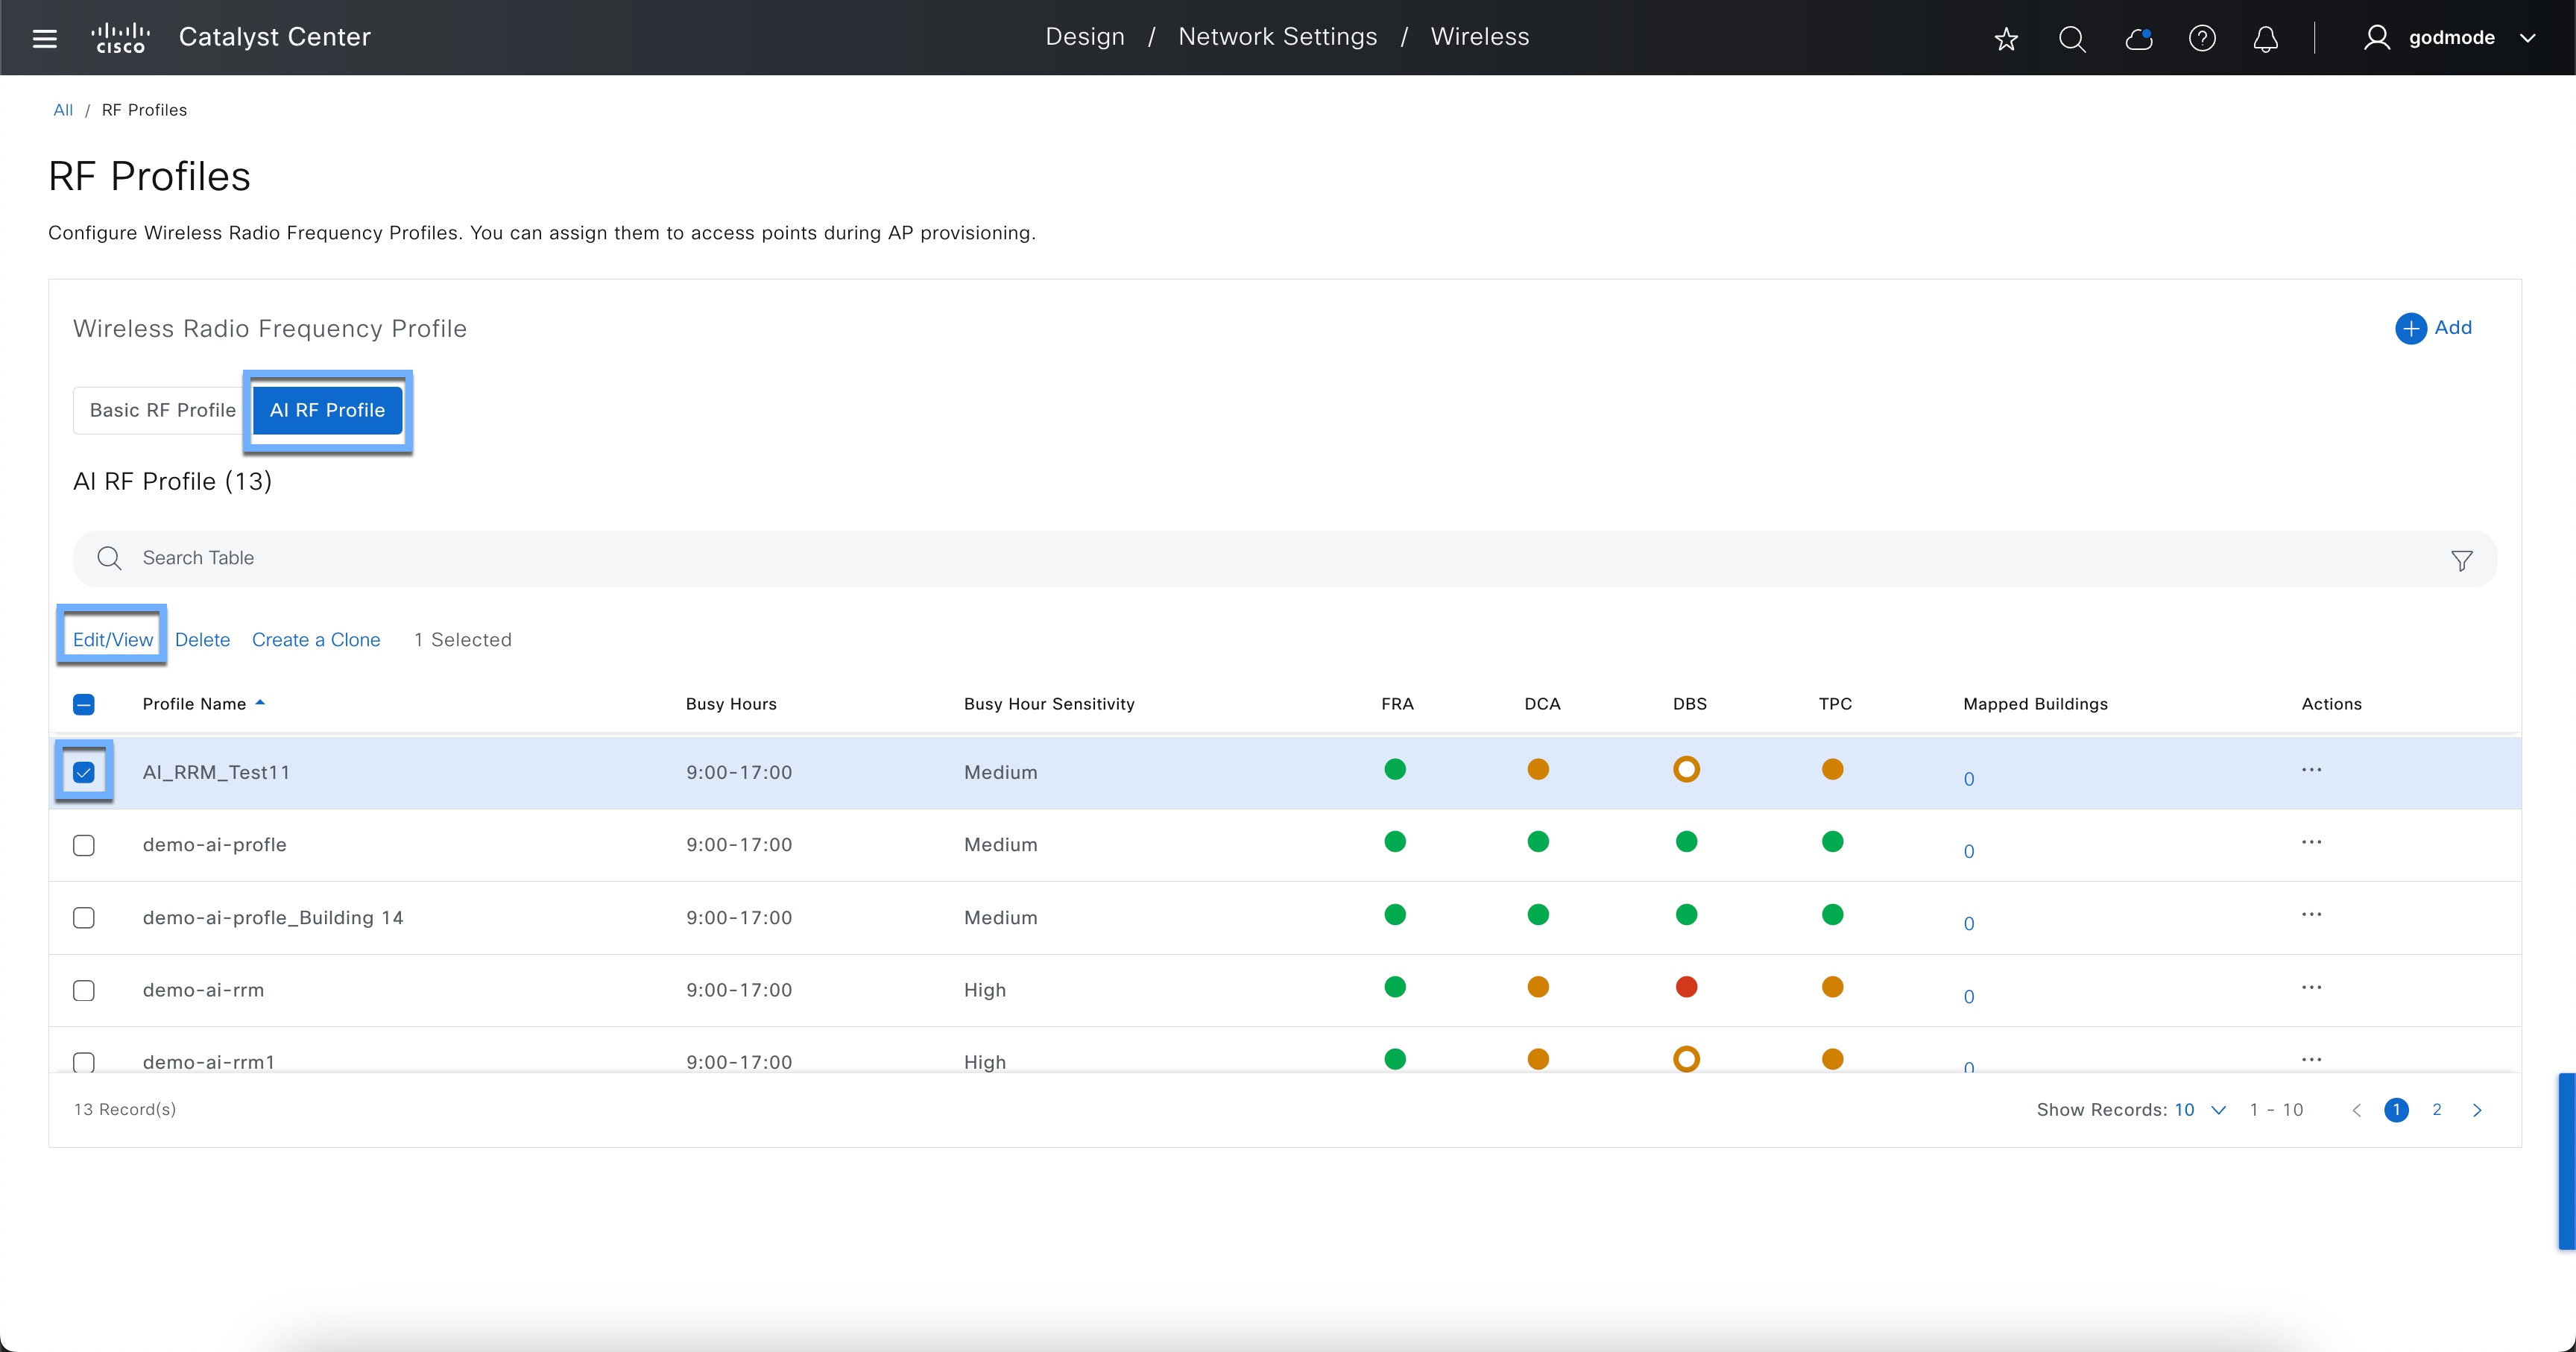Open notifications bell icon
The image size is (2576, 1352).
[2265, 39]
